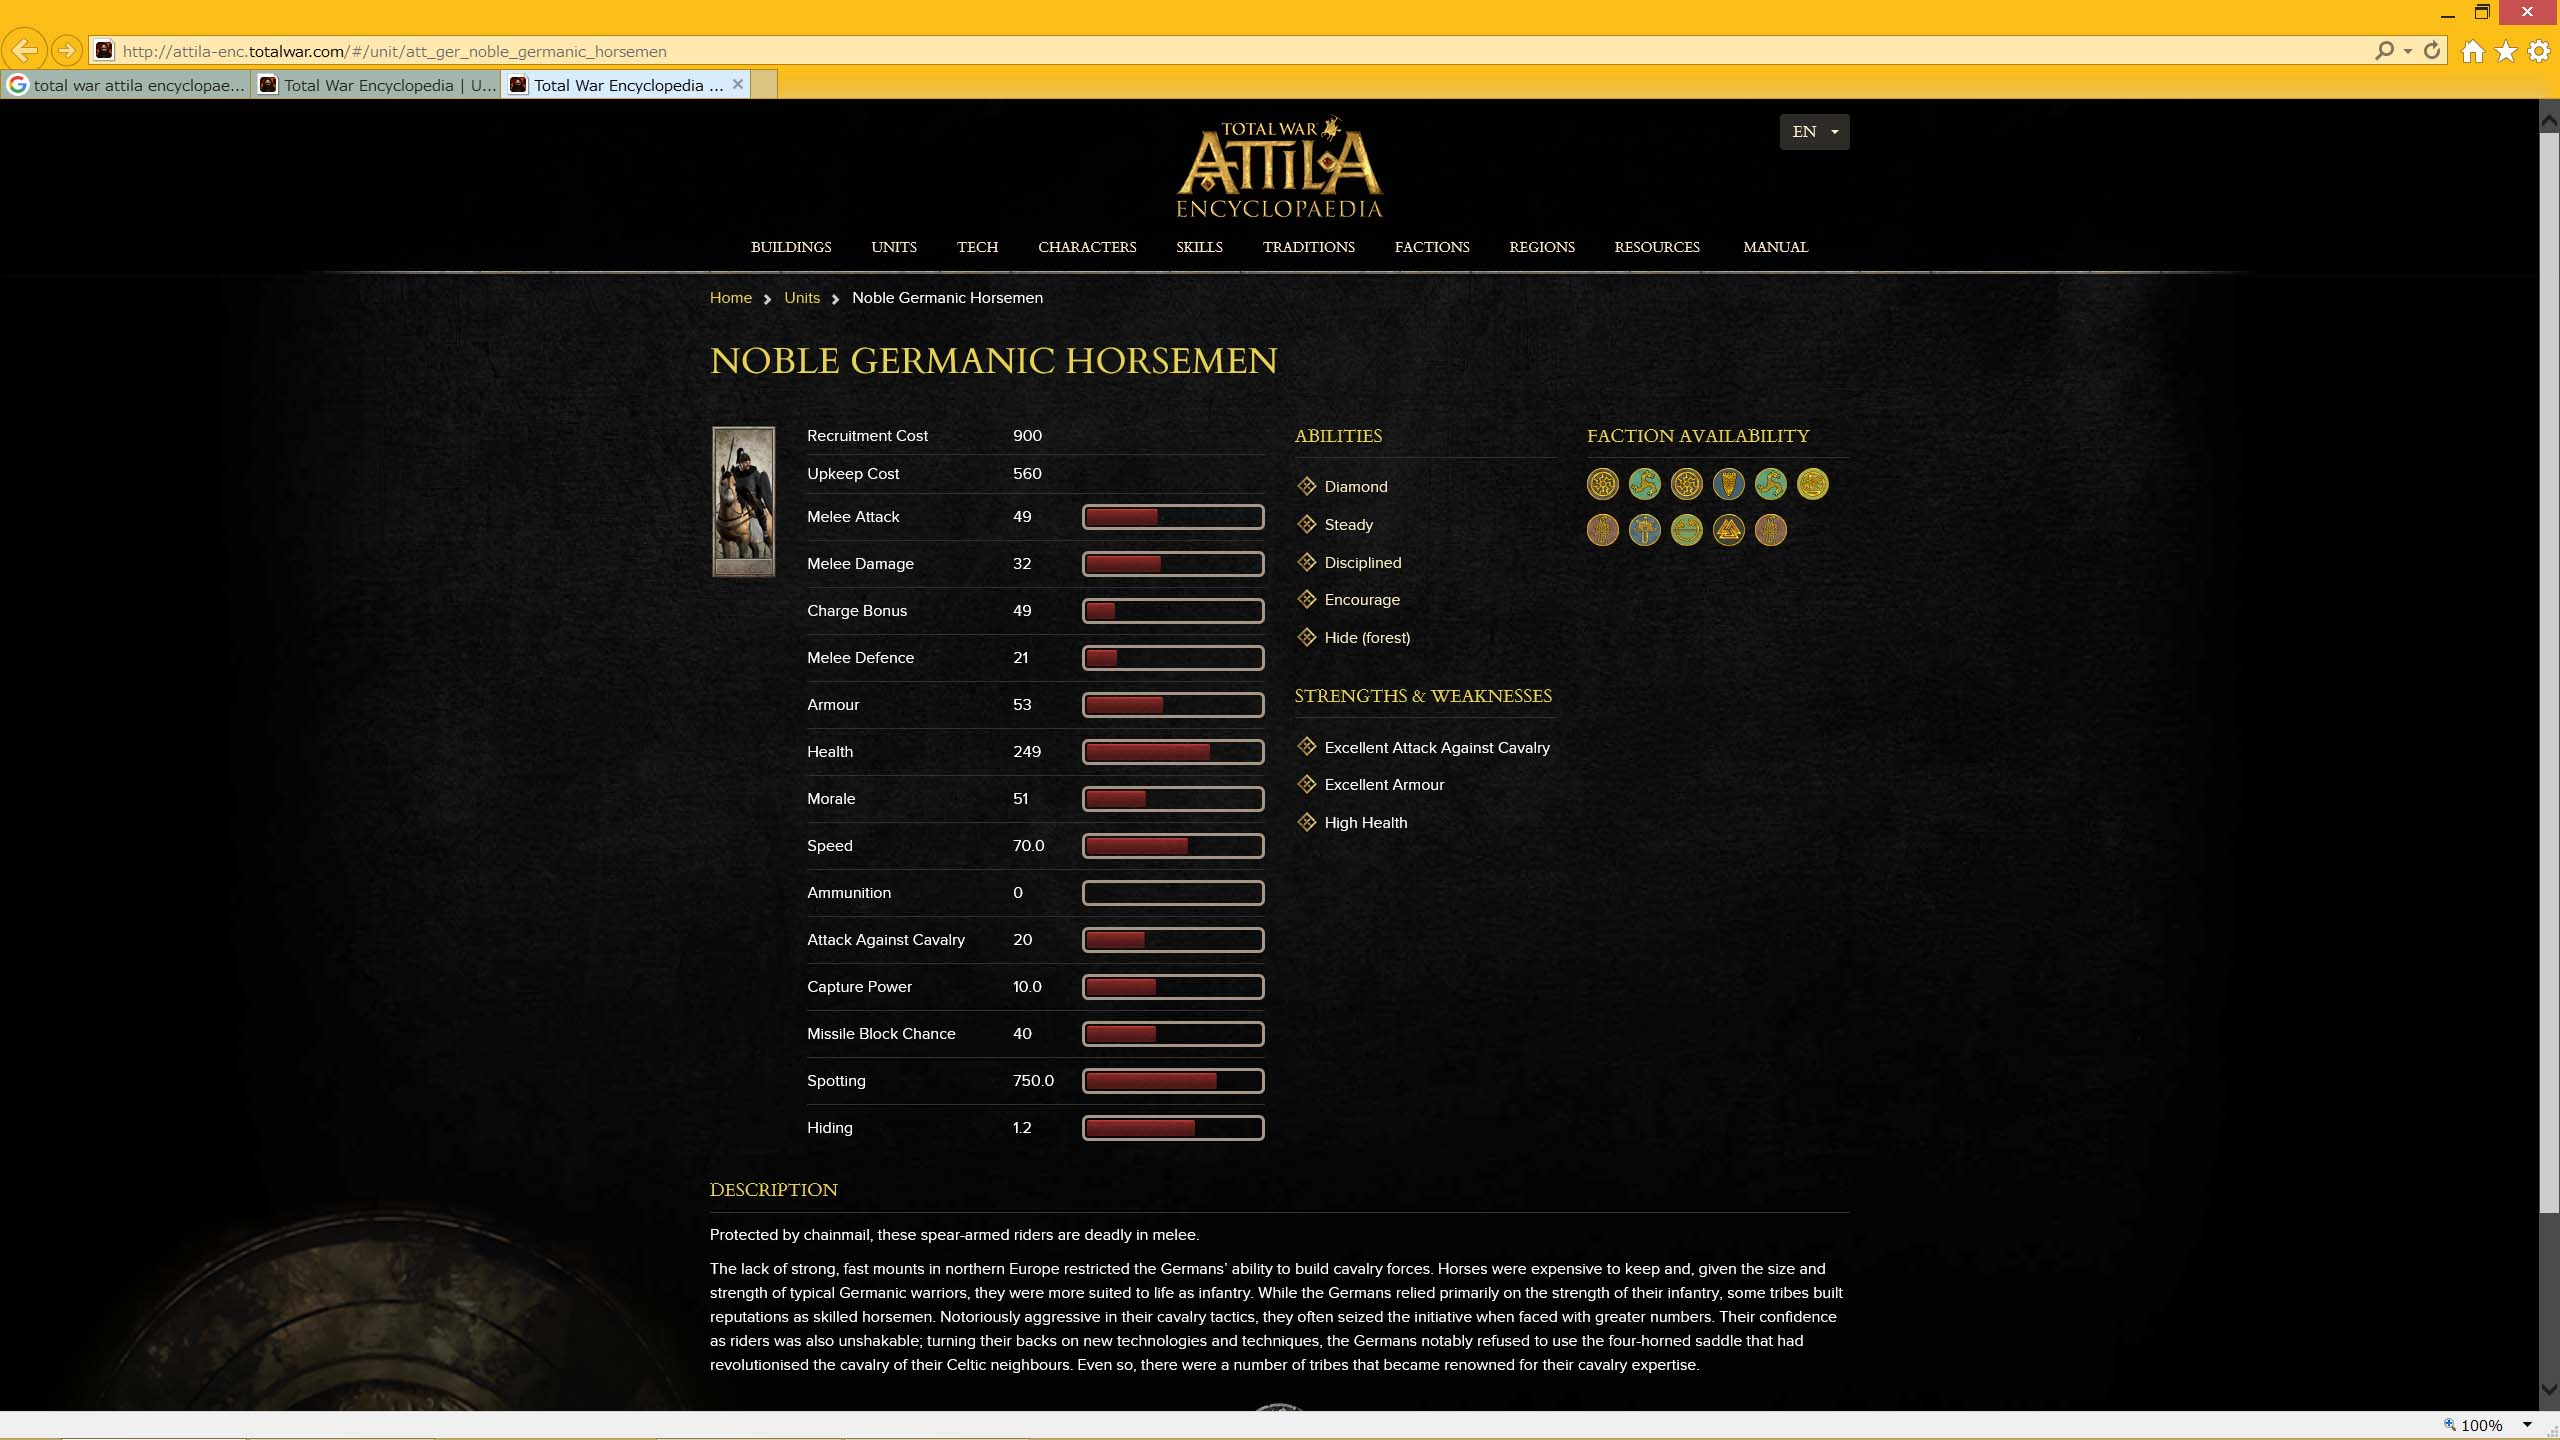Go to Units breadcrumb link
This screenshot has height=1440, width=2560.
[x=802, y=298]
